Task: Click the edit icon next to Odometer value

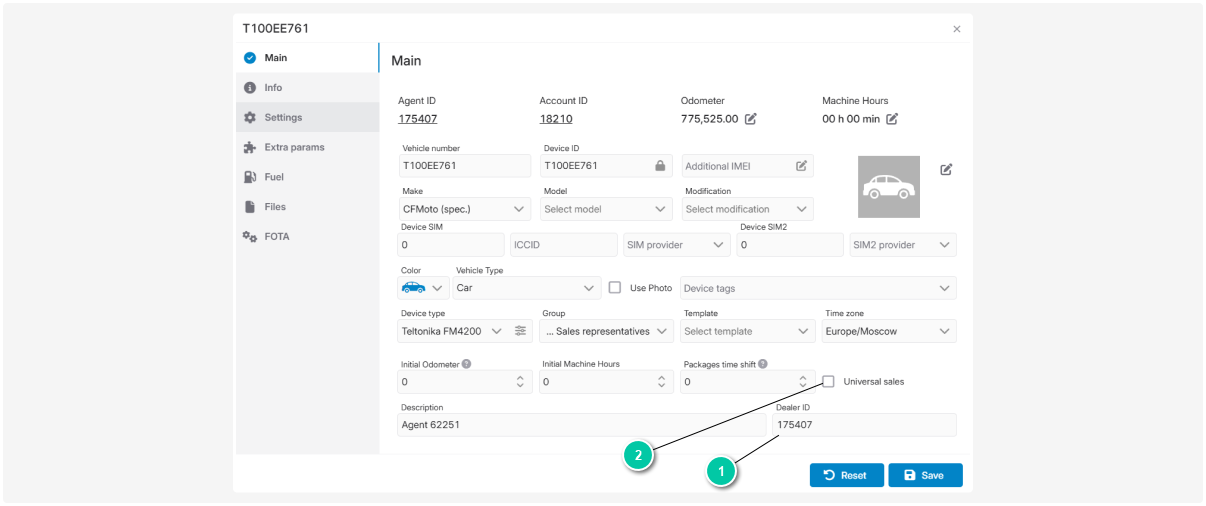Action: (x=751, y=119)
